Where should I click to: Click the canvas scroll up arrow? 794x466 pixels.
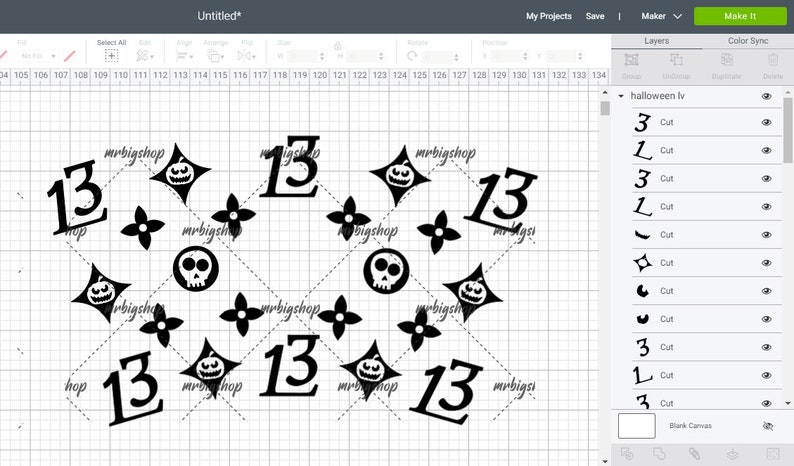tap(605, 93)
